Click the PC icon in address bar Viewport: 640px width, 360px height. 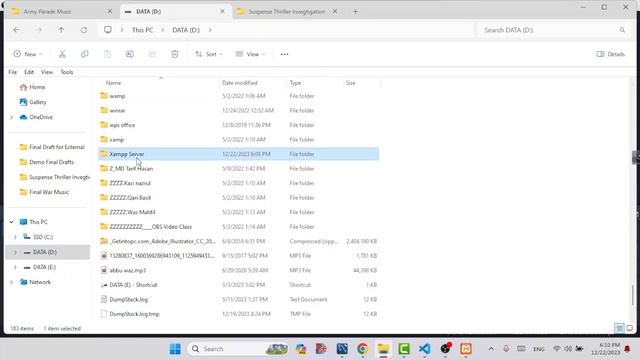click(x=108, y=30)
